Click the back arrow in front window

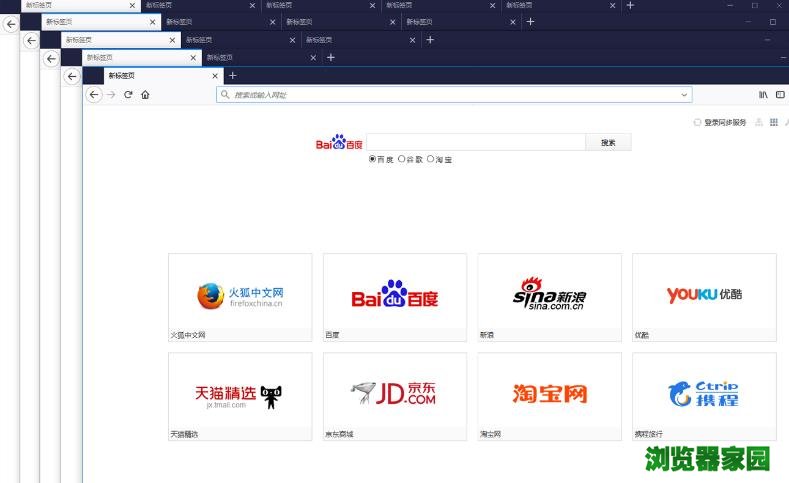coord(94,95)
